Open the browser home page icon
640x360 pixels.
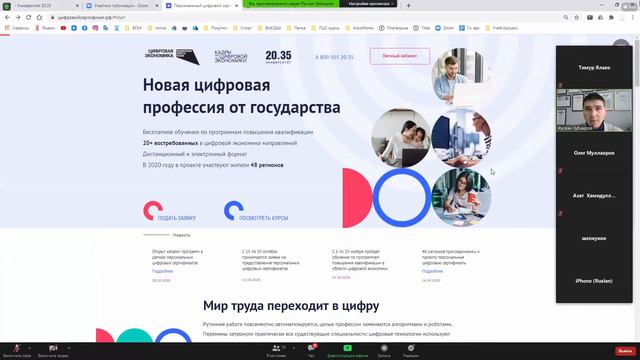click(x=39, y=18)
